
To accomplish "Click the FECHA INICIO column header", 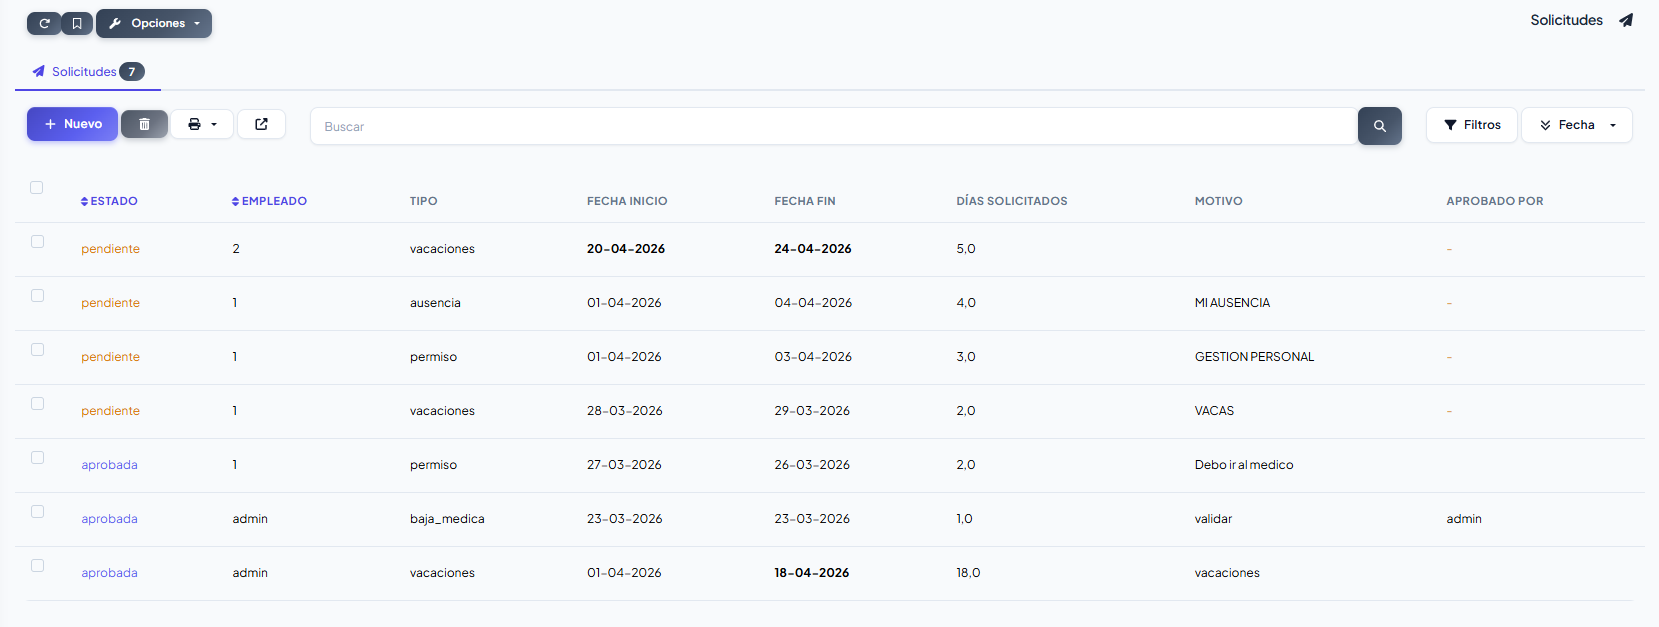I will click(x=627, y=201).
